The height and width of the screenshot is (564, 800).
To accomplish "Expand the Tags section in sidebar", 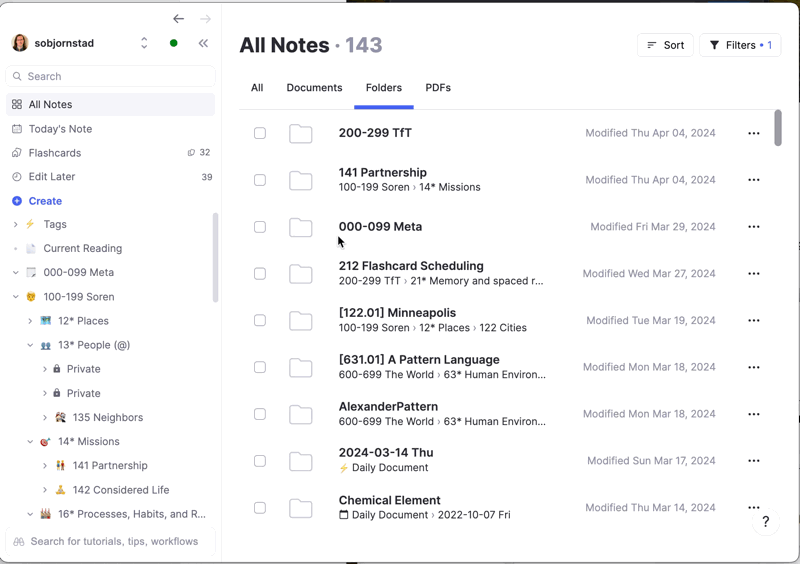I will 16,225.
